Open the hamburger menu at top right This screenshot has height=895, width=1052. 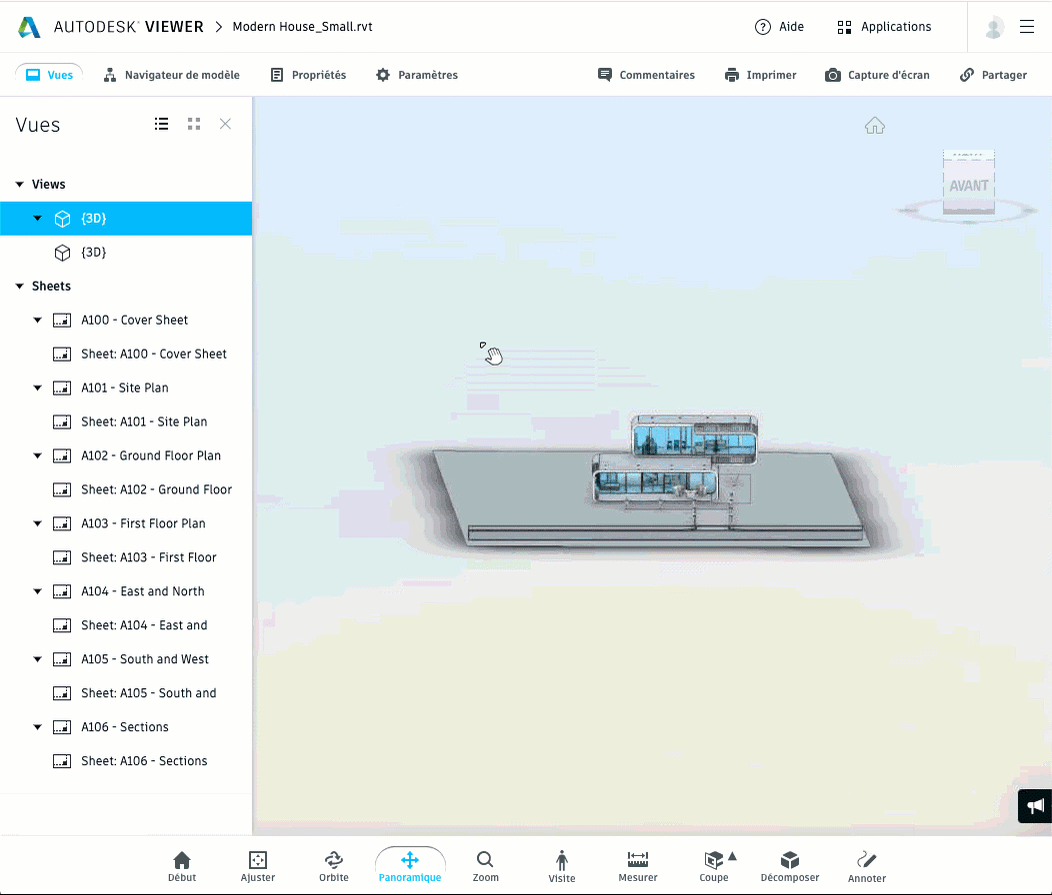pos(1027,27)
